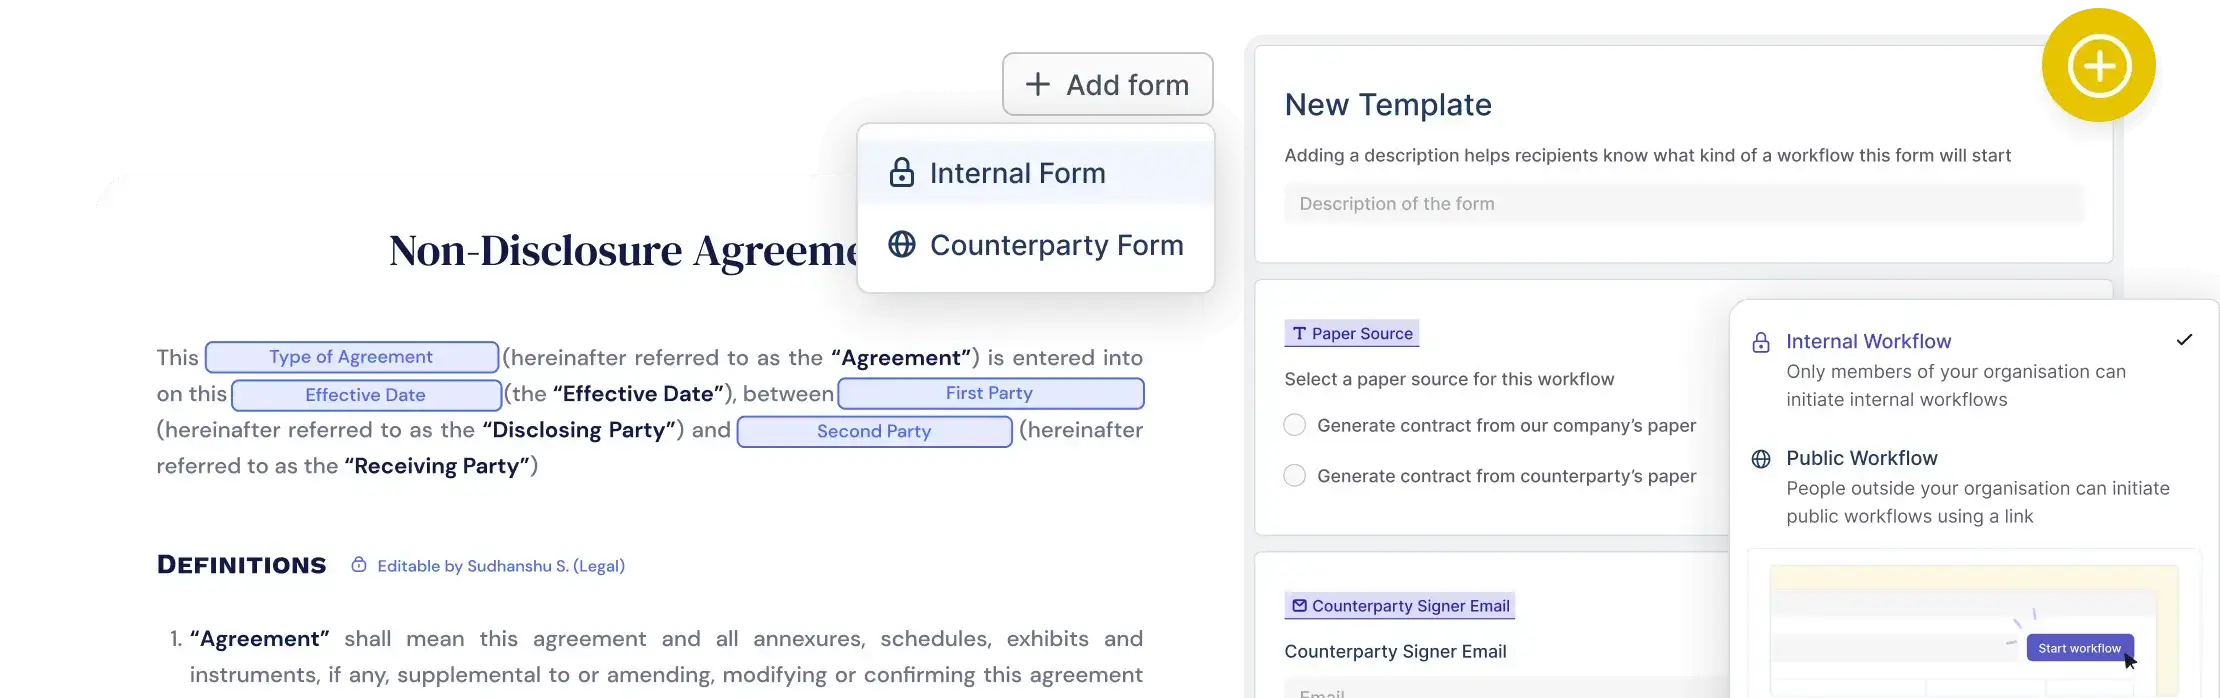This screenshot has width=2220, height=698.
Task: Click the Type of Agreement field
Action: (x=351, y=357)
